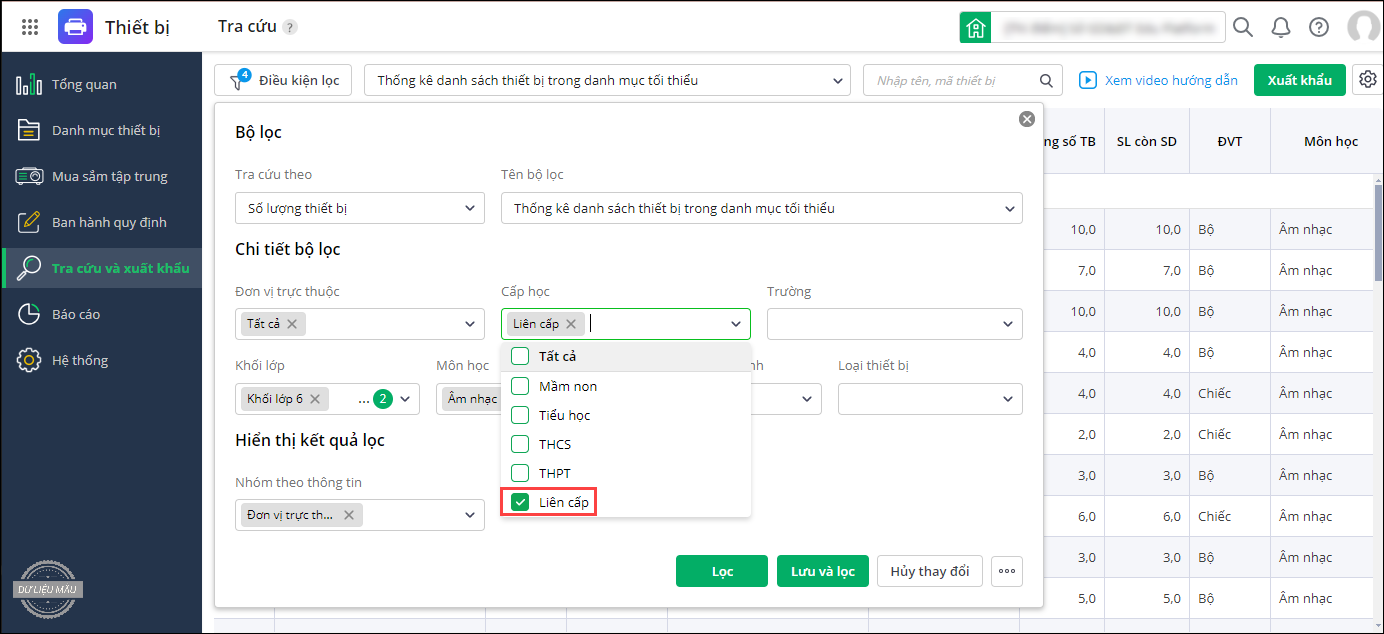The width and height of the screenshot is (1384, 634).
Task: Expand the Tra cứu theo dropdown
Action: (x=360, y=208)
